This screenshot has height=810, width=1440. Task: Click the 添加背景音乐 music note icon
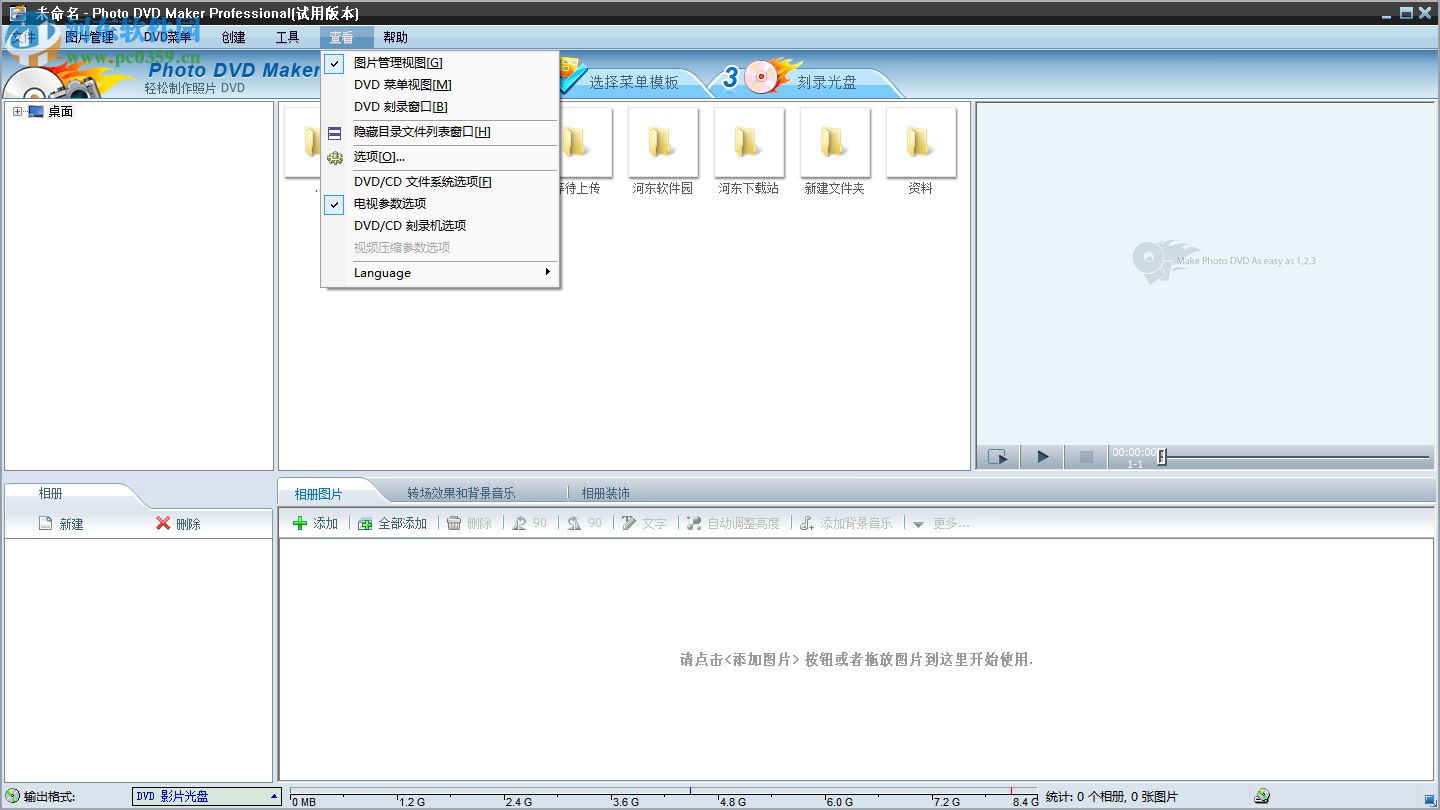807,522
